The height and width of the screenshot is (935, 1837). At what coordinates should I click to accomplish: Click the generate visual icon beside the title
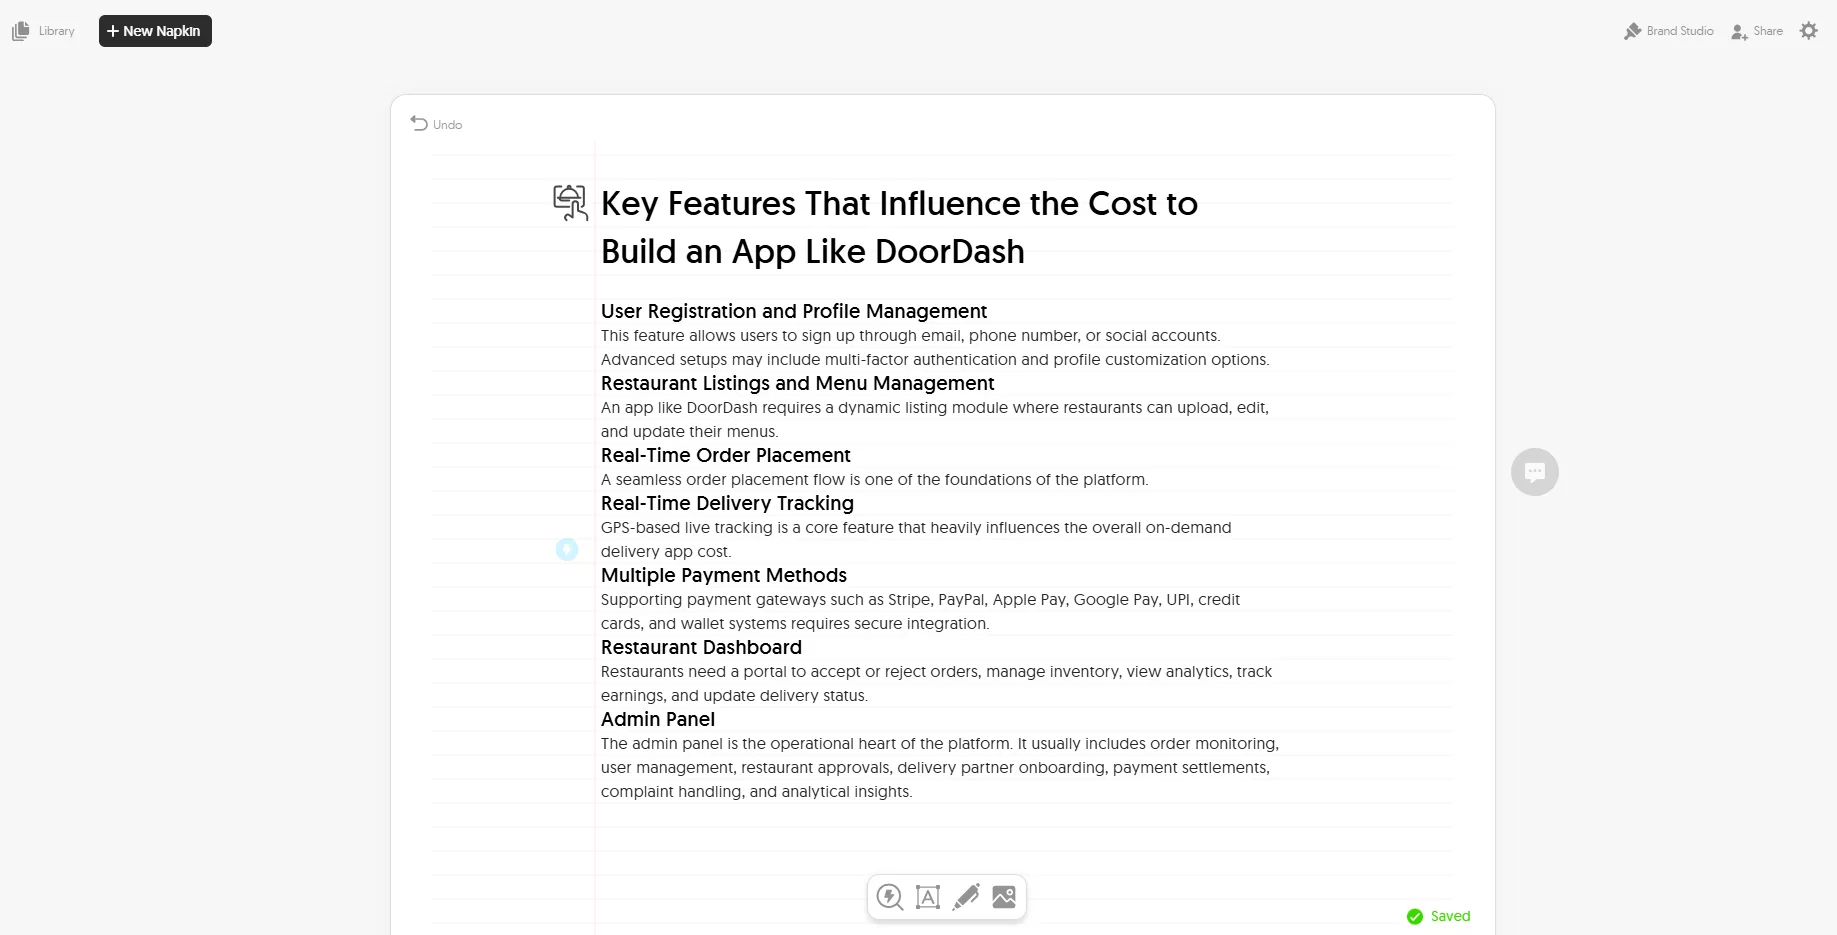pos(570,202)
